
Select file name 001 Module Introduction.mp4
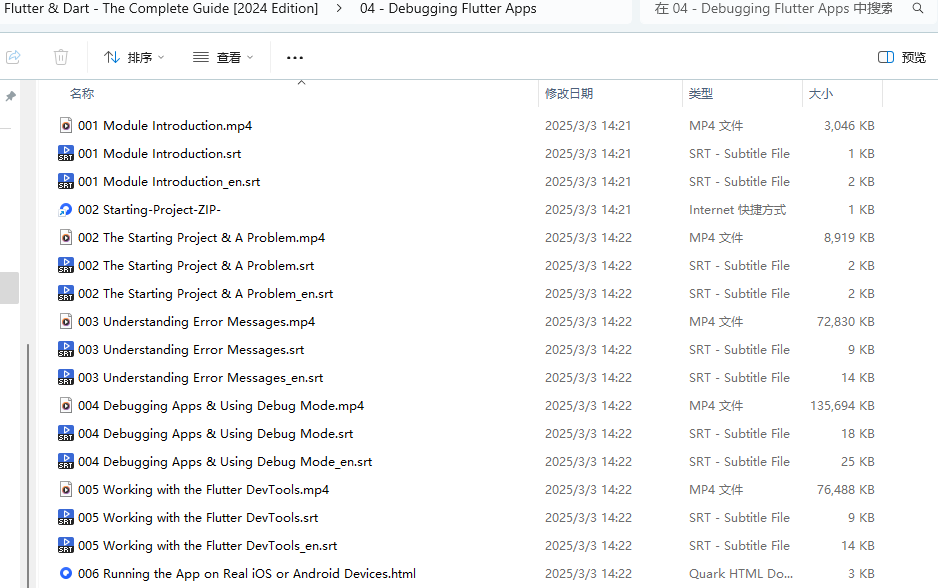click(165, 126)
